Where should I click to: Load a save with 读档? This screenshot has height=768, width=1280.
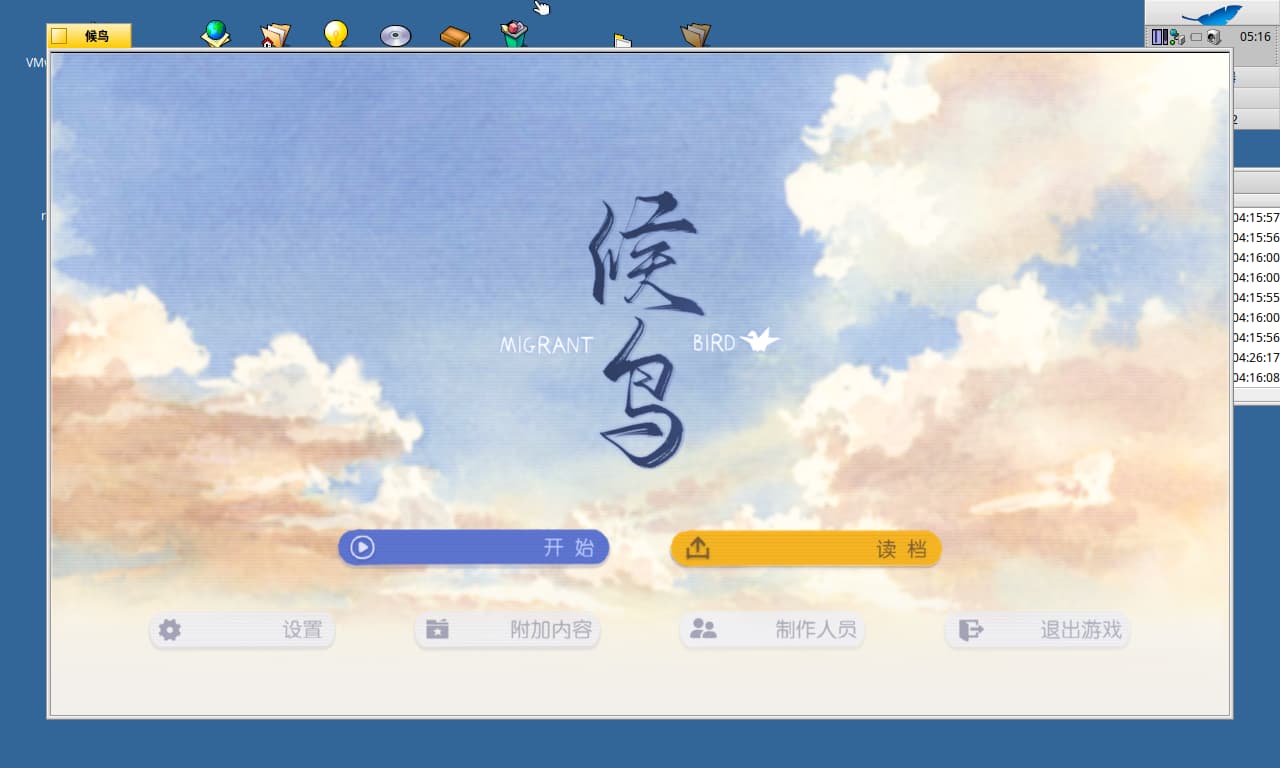(x=806, y=548)
